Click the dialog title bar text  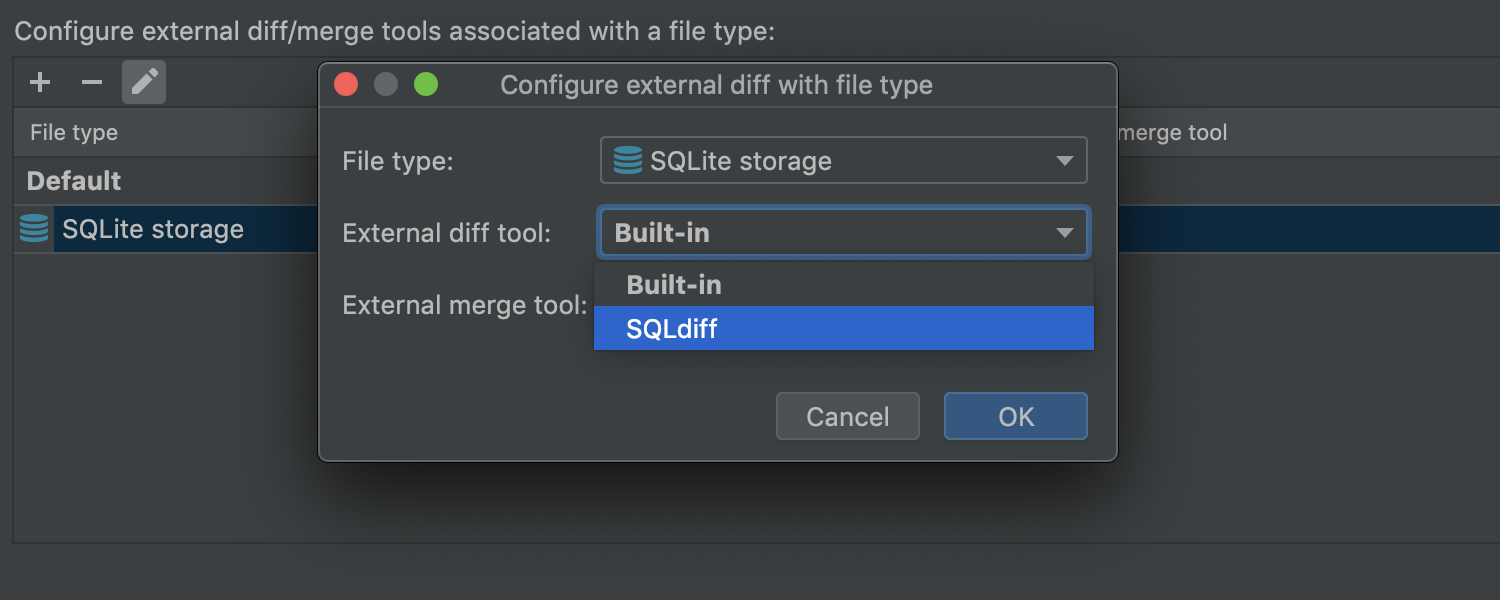[x=716, y=85]
